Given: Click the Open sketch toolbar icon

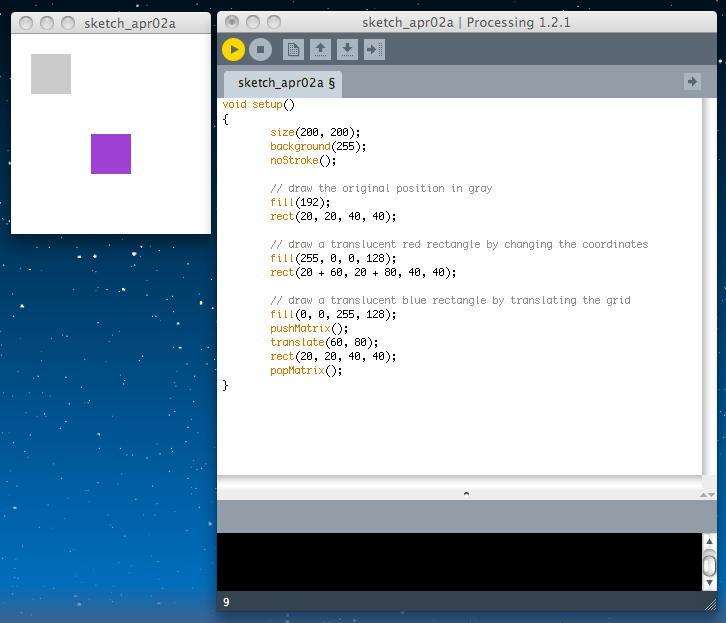Looking at the screenshot, I should click(320, 49).
